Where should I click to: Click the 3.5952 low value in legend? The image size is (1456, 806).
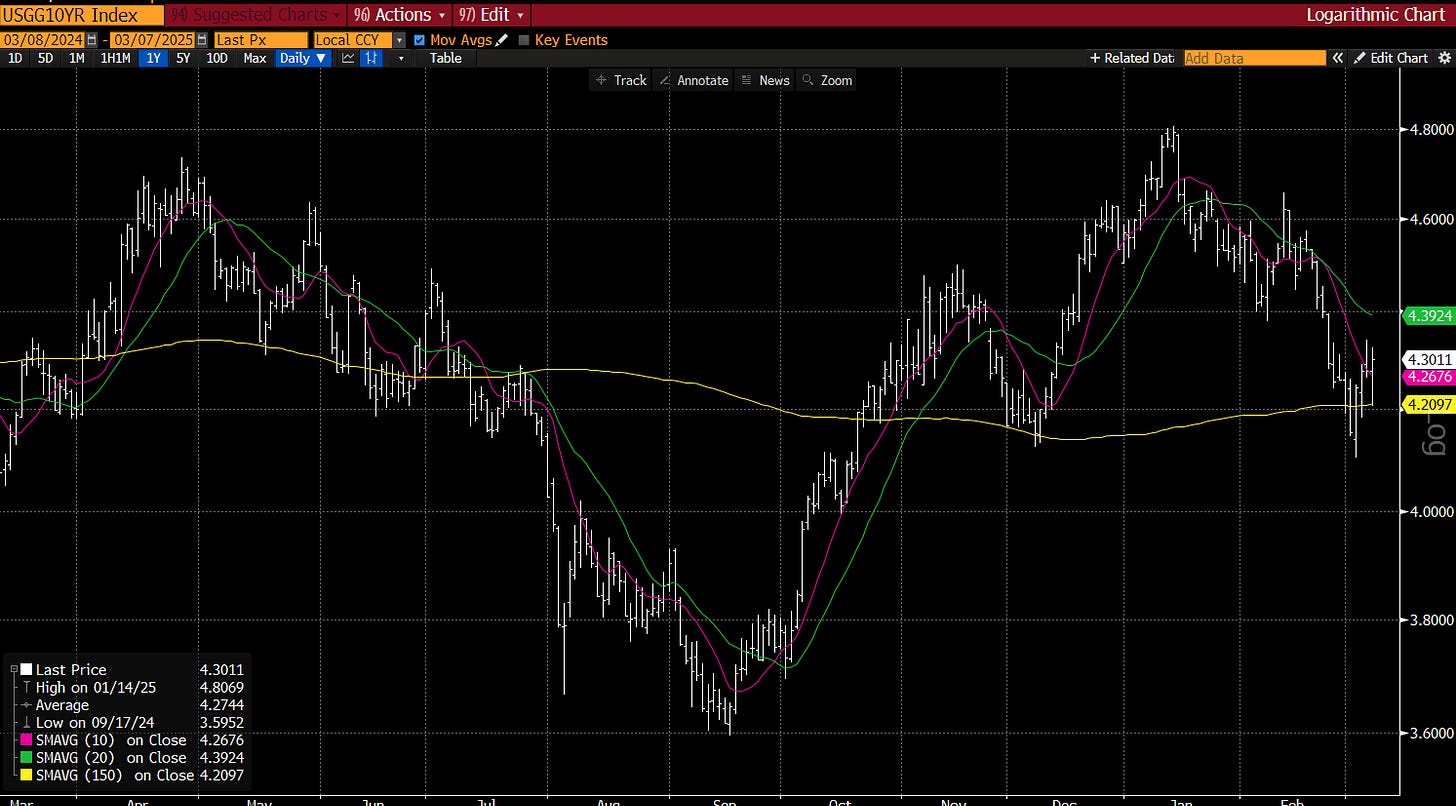pos(221,722)
